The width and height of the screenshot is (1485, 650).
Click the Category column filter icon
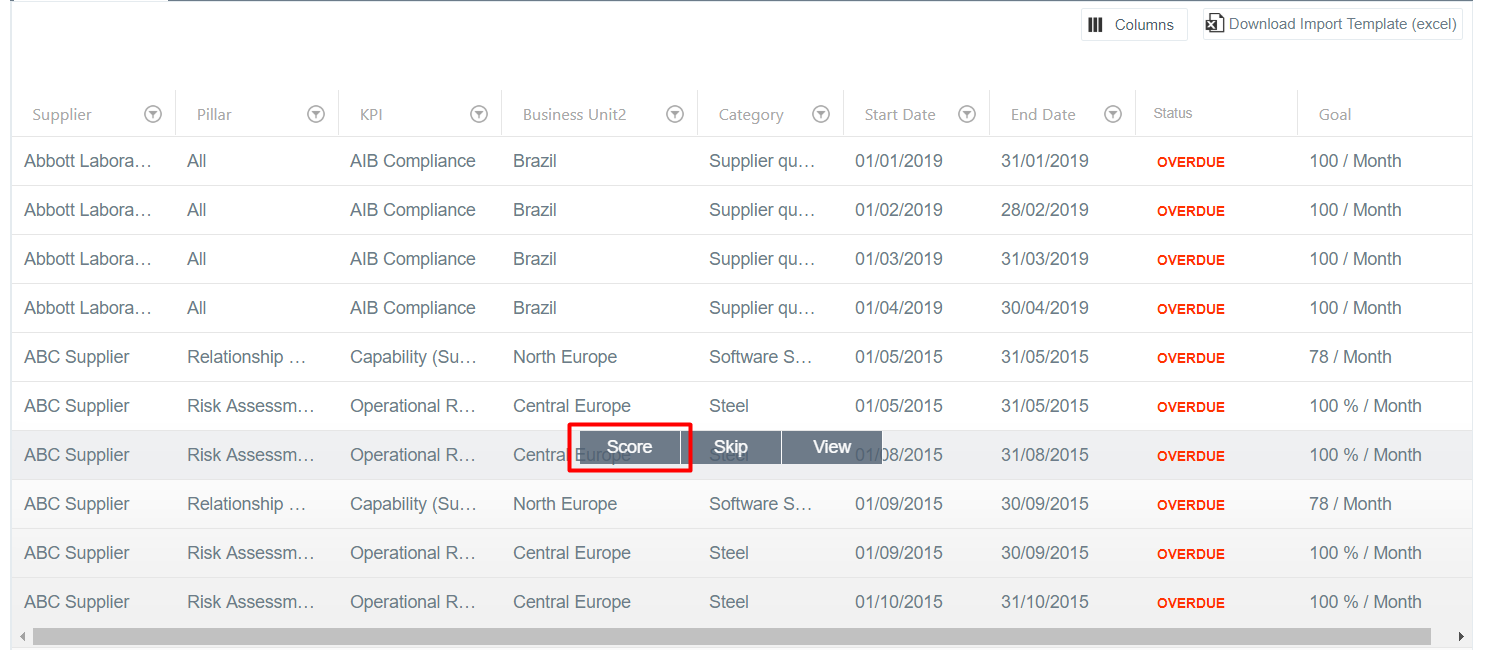point(821,115)
